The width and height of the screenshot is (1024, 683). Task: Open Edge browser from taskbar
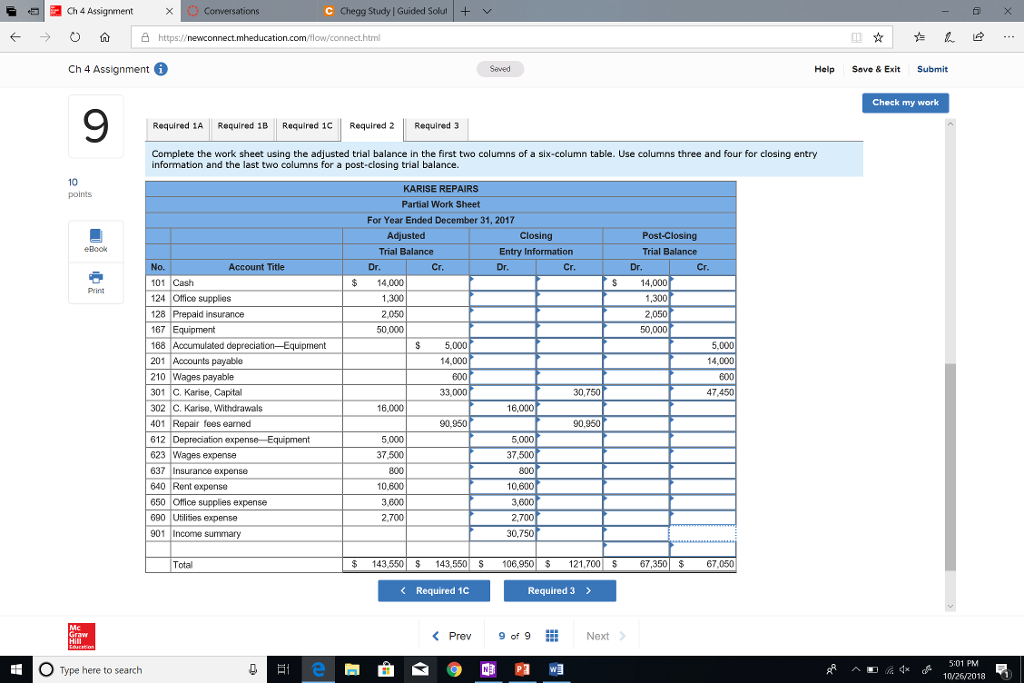pos(318,670)
